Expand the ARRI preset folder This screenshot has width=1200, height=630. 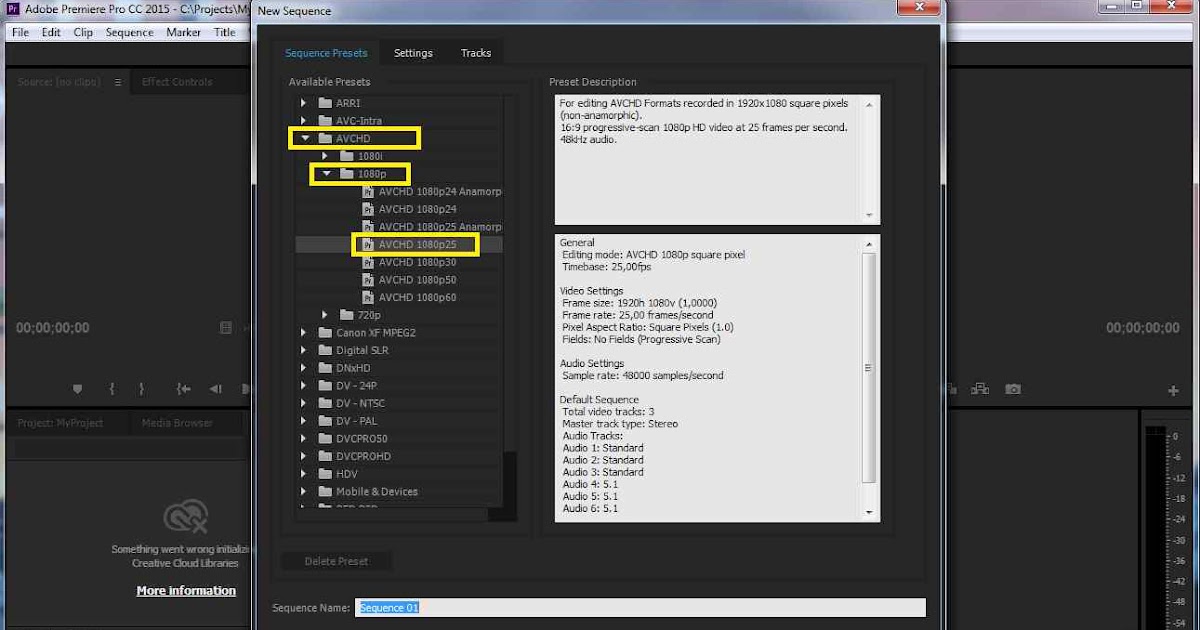(x=304, y=103)
